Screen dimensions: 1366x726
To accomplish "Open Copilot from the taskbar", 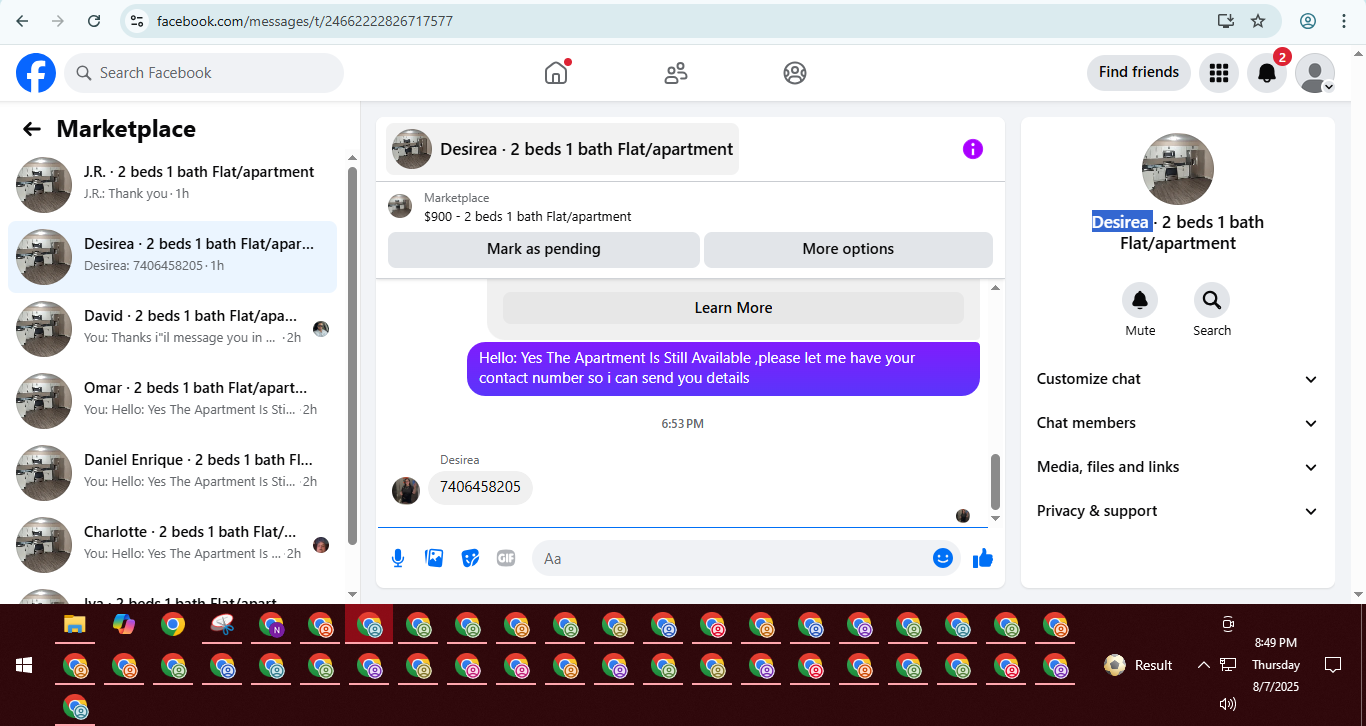I will click(124, 625).
